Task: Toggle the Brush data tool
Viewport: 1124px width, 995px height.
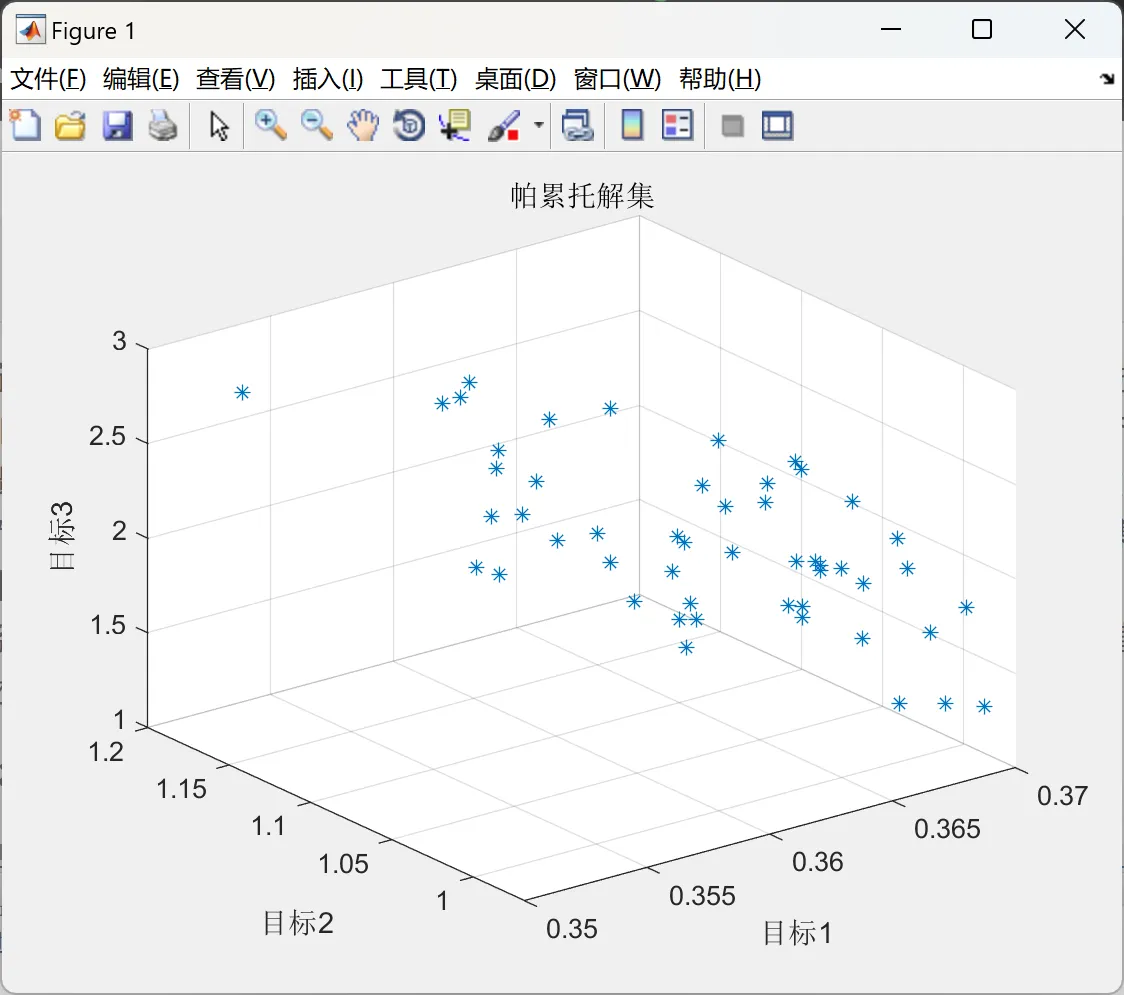Action: click(x=505, y=125)
